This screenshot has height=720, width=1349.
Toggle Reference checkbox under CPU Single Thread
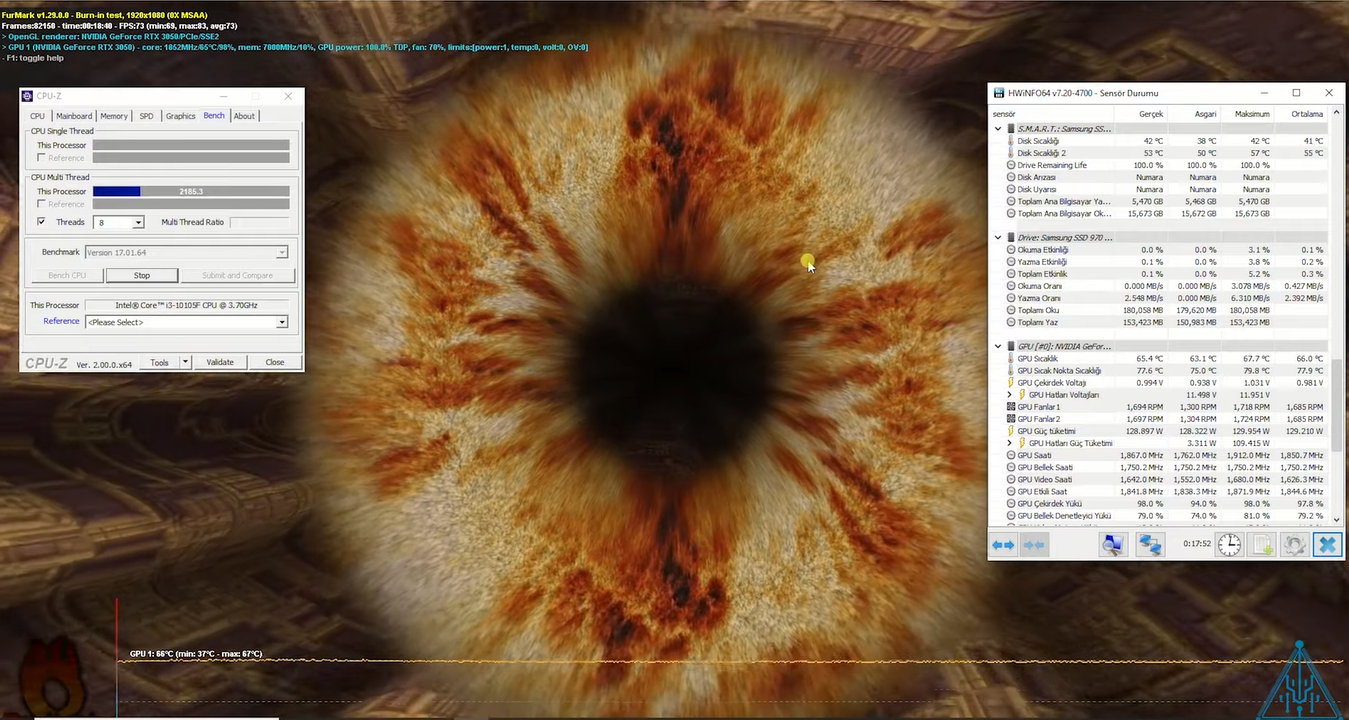coord(41,158)
